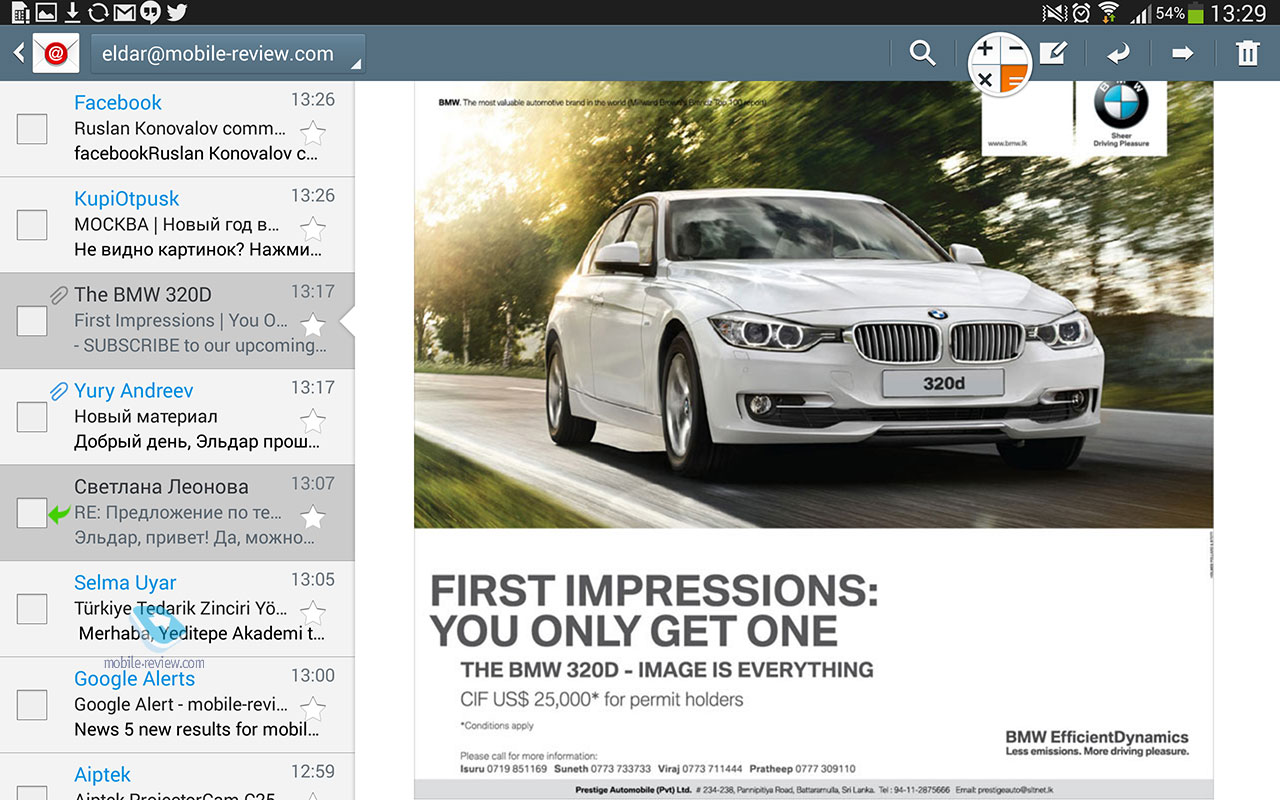The image size is (1280, 800).
Task: Star the Yury Andreev email
Action: tap(313, 421)
